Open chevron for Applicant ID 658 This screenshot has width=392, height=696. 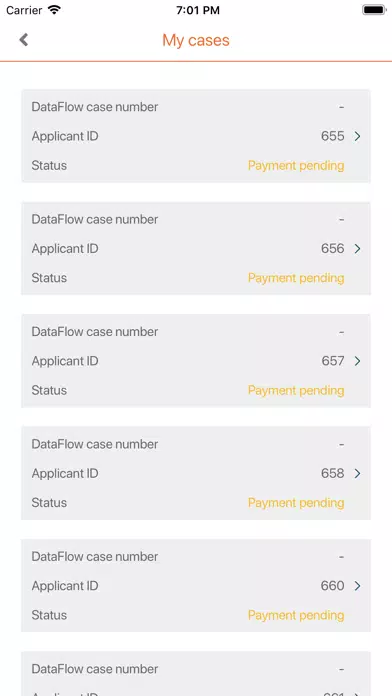pos(357,474)
